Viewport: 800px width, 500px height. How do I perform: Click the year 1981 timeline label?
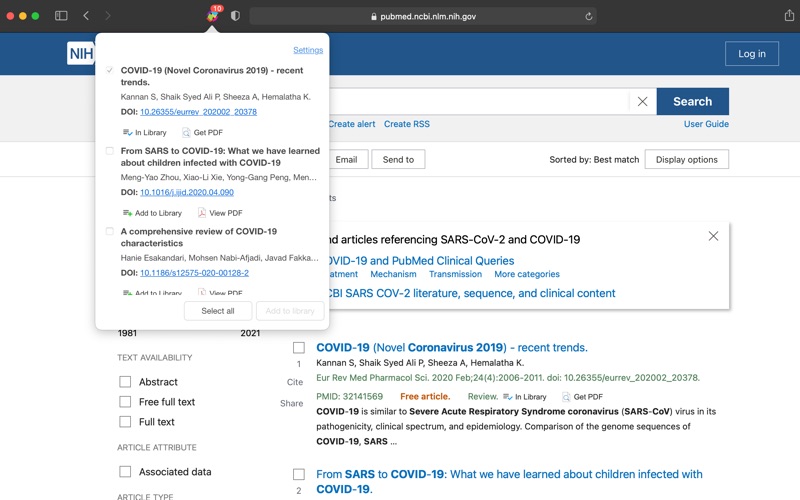click(127, 333)
